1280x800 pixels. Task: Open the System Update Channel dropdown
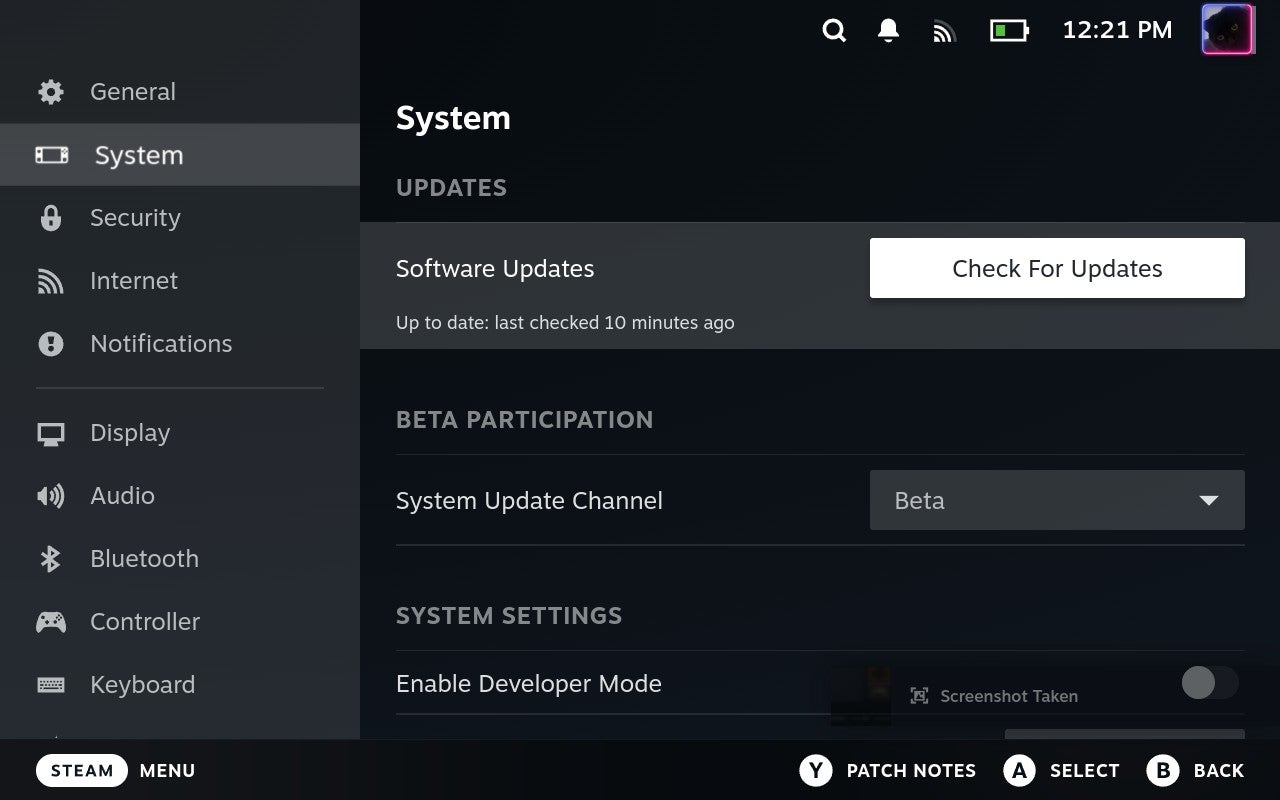[1057, 500]
